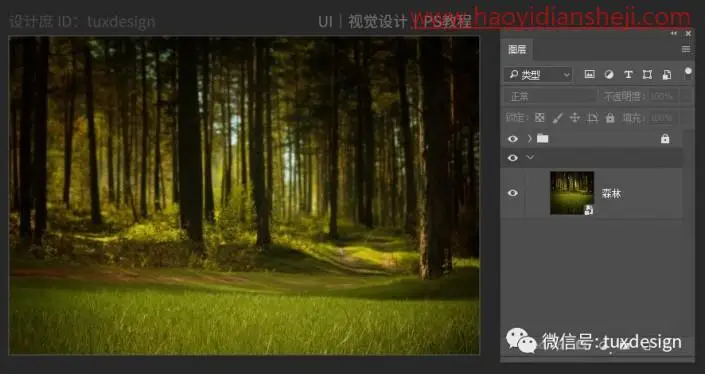Open the Layers panel hamburger menu
Viewport: 705px width, 374px height.
pos(686,49)
